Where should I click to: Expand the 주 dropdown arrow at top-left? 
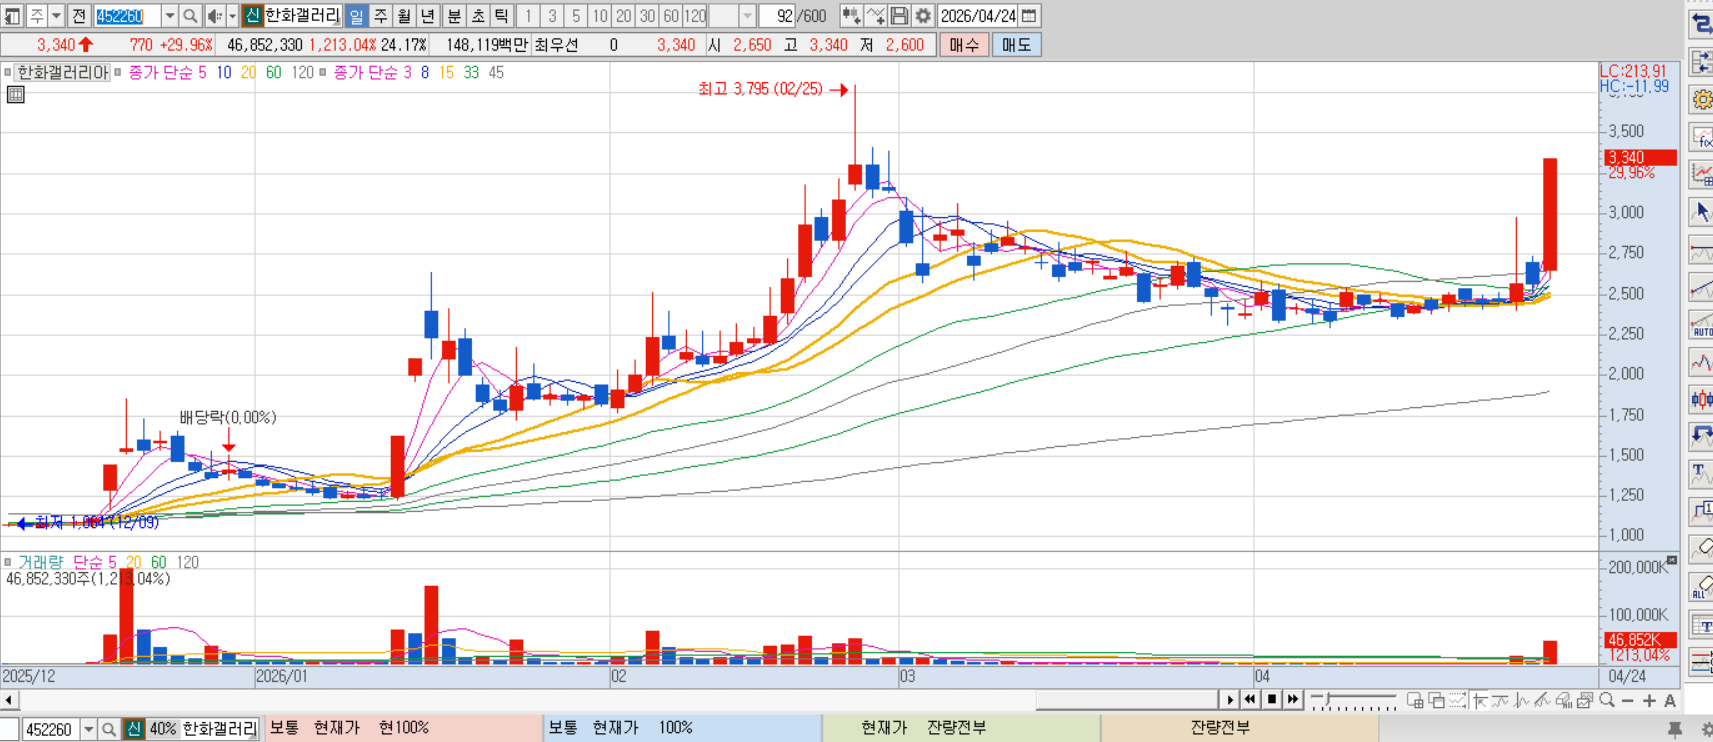click(x=56, y=16)
